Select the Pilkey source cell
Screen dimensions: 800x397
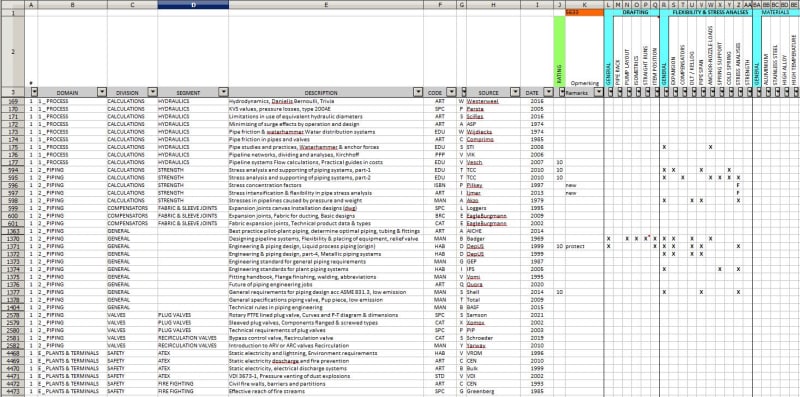(x=493, y=185)
